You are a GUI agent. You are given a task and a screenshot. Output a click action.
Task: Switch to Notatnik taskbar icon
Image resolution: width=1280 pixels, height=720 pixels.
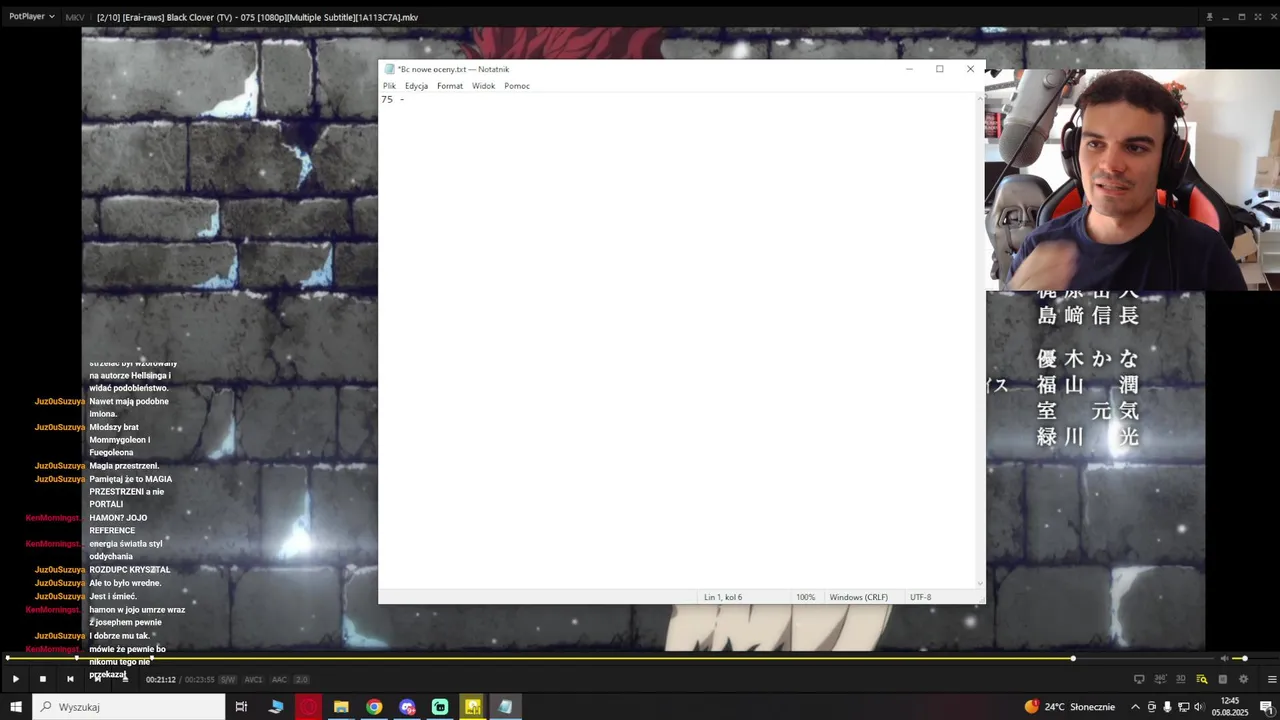pos(505,707)
